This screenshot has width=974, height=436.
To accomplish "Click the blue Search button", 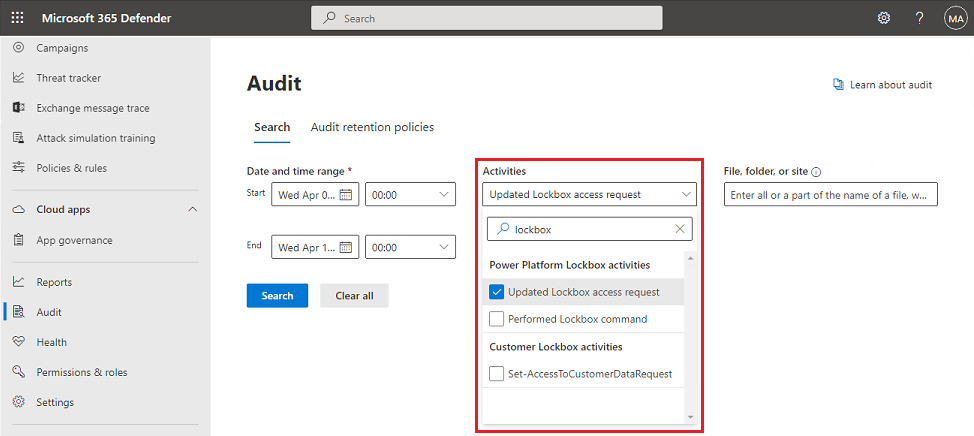I will [x=277, y=295].
